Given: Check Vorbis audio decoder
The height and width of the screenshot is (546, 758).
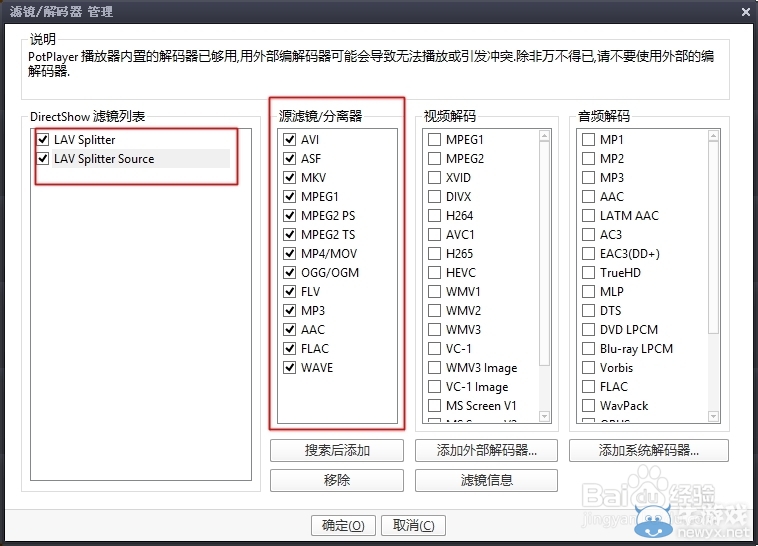Looking at the screenshot, I should 588,368.
